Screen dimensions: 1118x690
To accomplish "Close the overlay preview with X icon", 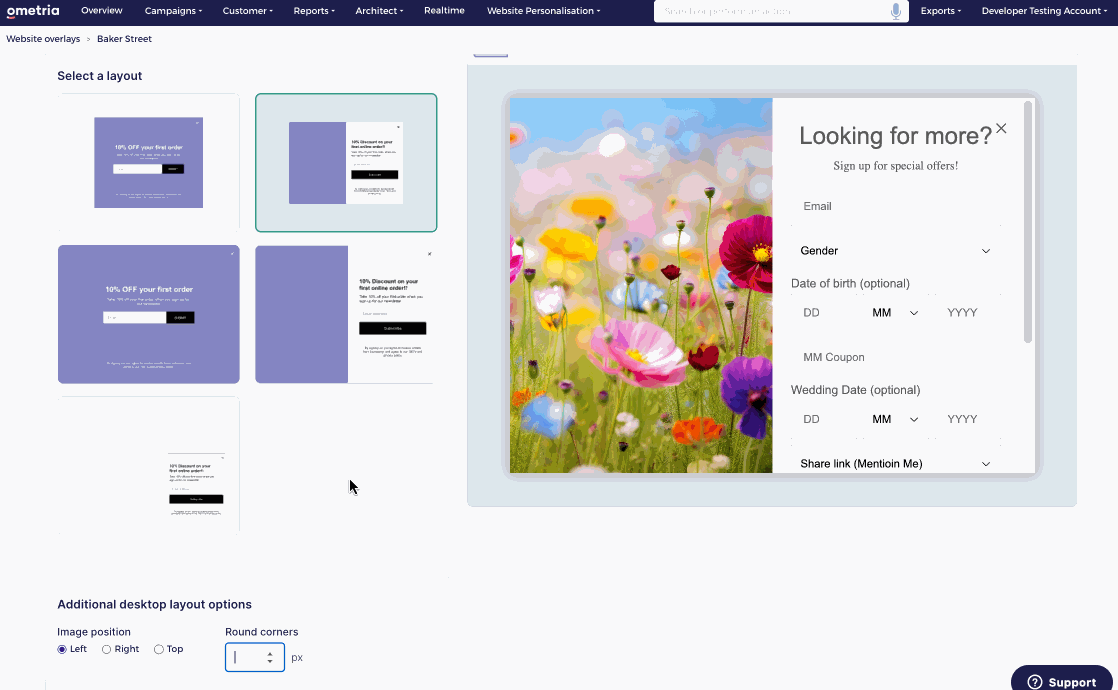I will 1001,128.
